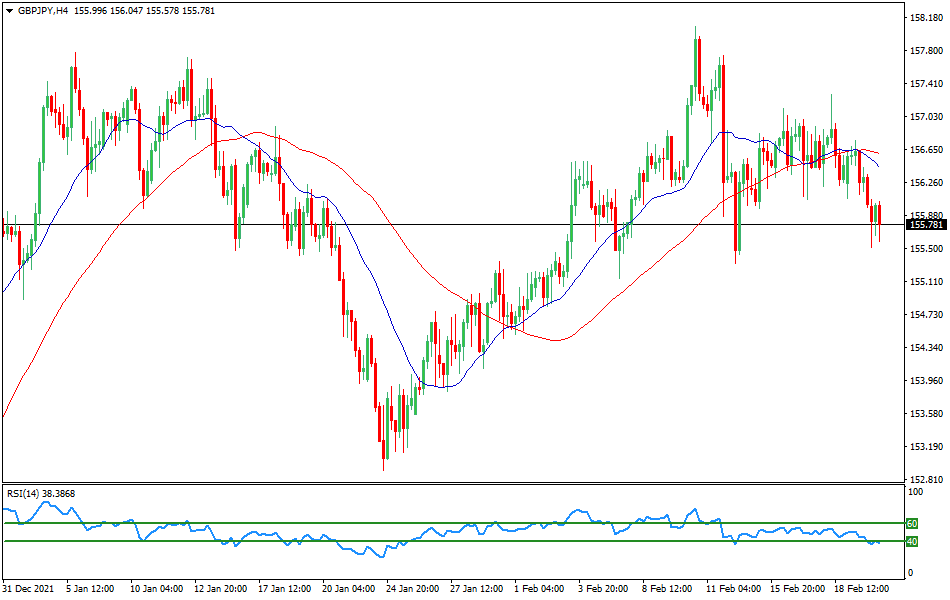Image resolution: width=950 pixels, height=600 pixels.
Task: Click the 31 Dec 2021 time label
Action: click(31, 589)
